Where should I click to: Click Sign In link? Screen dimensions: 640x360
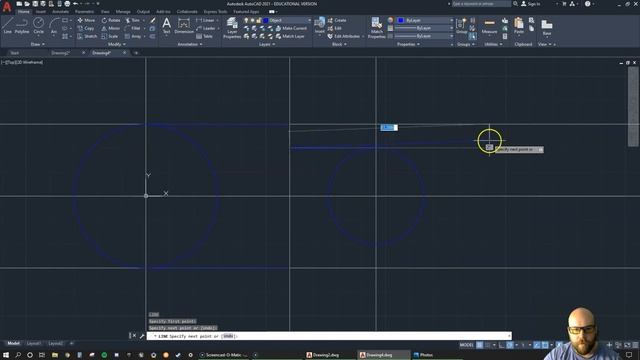click(531, 4)
